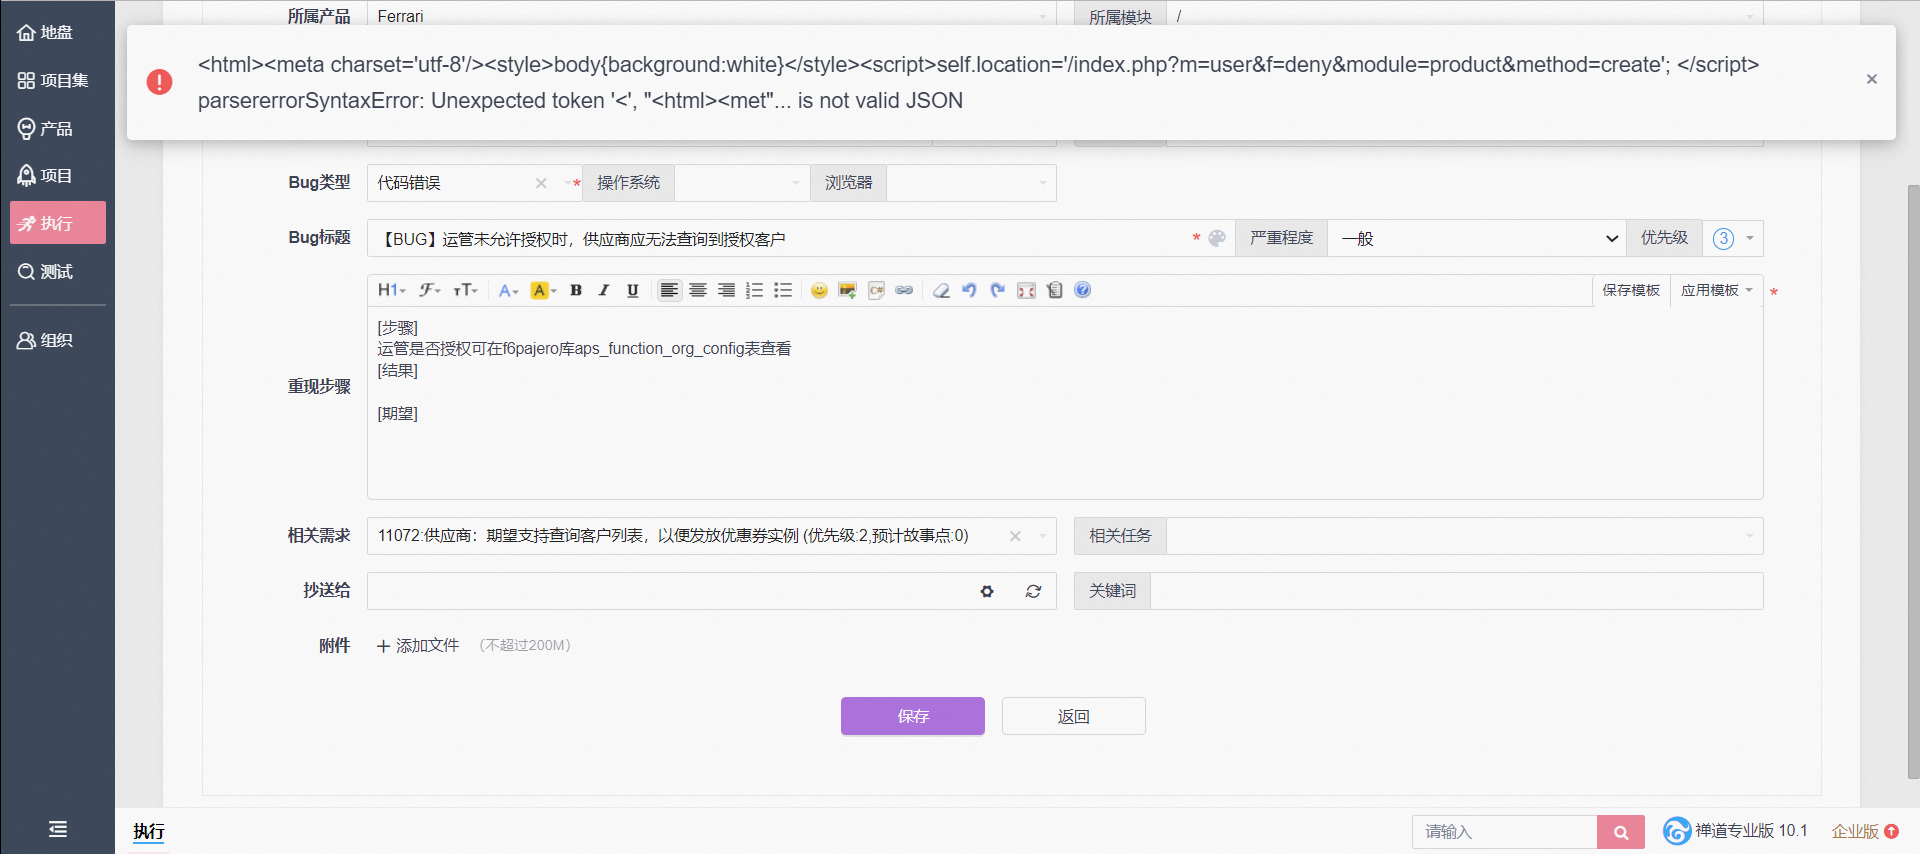Open the text color picker

(x=508, y=290)
